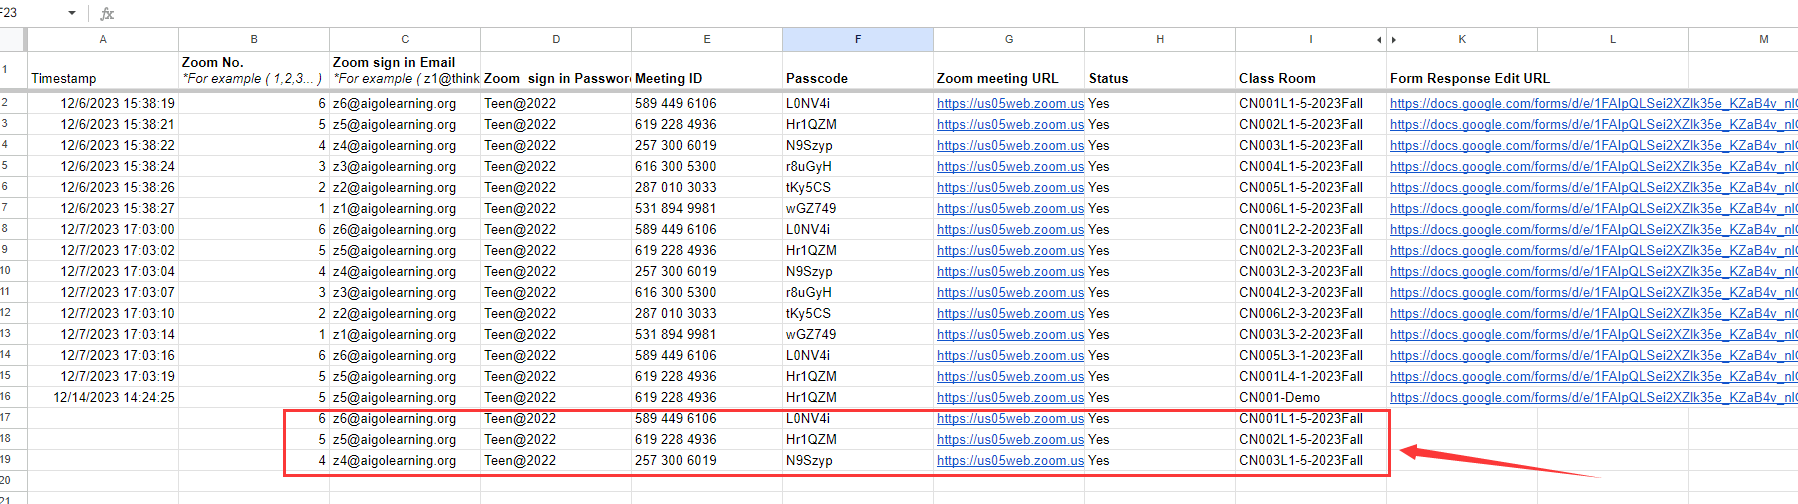This screenshot has width=1798, height=504.
Task: Select column A header
Action: pos(102,39)
